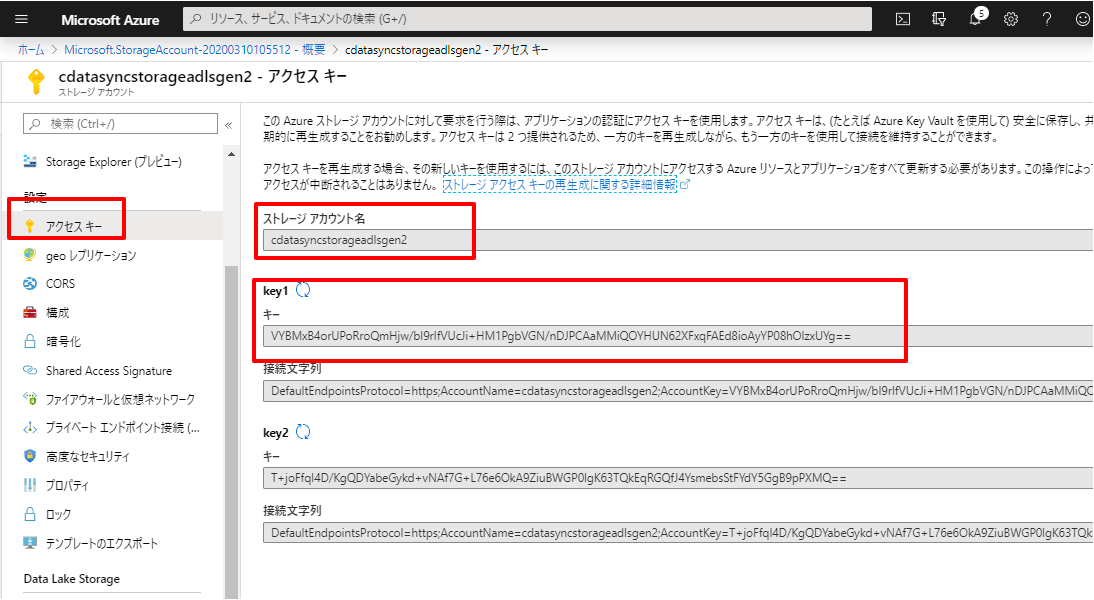Select the key1 key value field
The width and height of the screenshot is (1094, 600).
677,336
